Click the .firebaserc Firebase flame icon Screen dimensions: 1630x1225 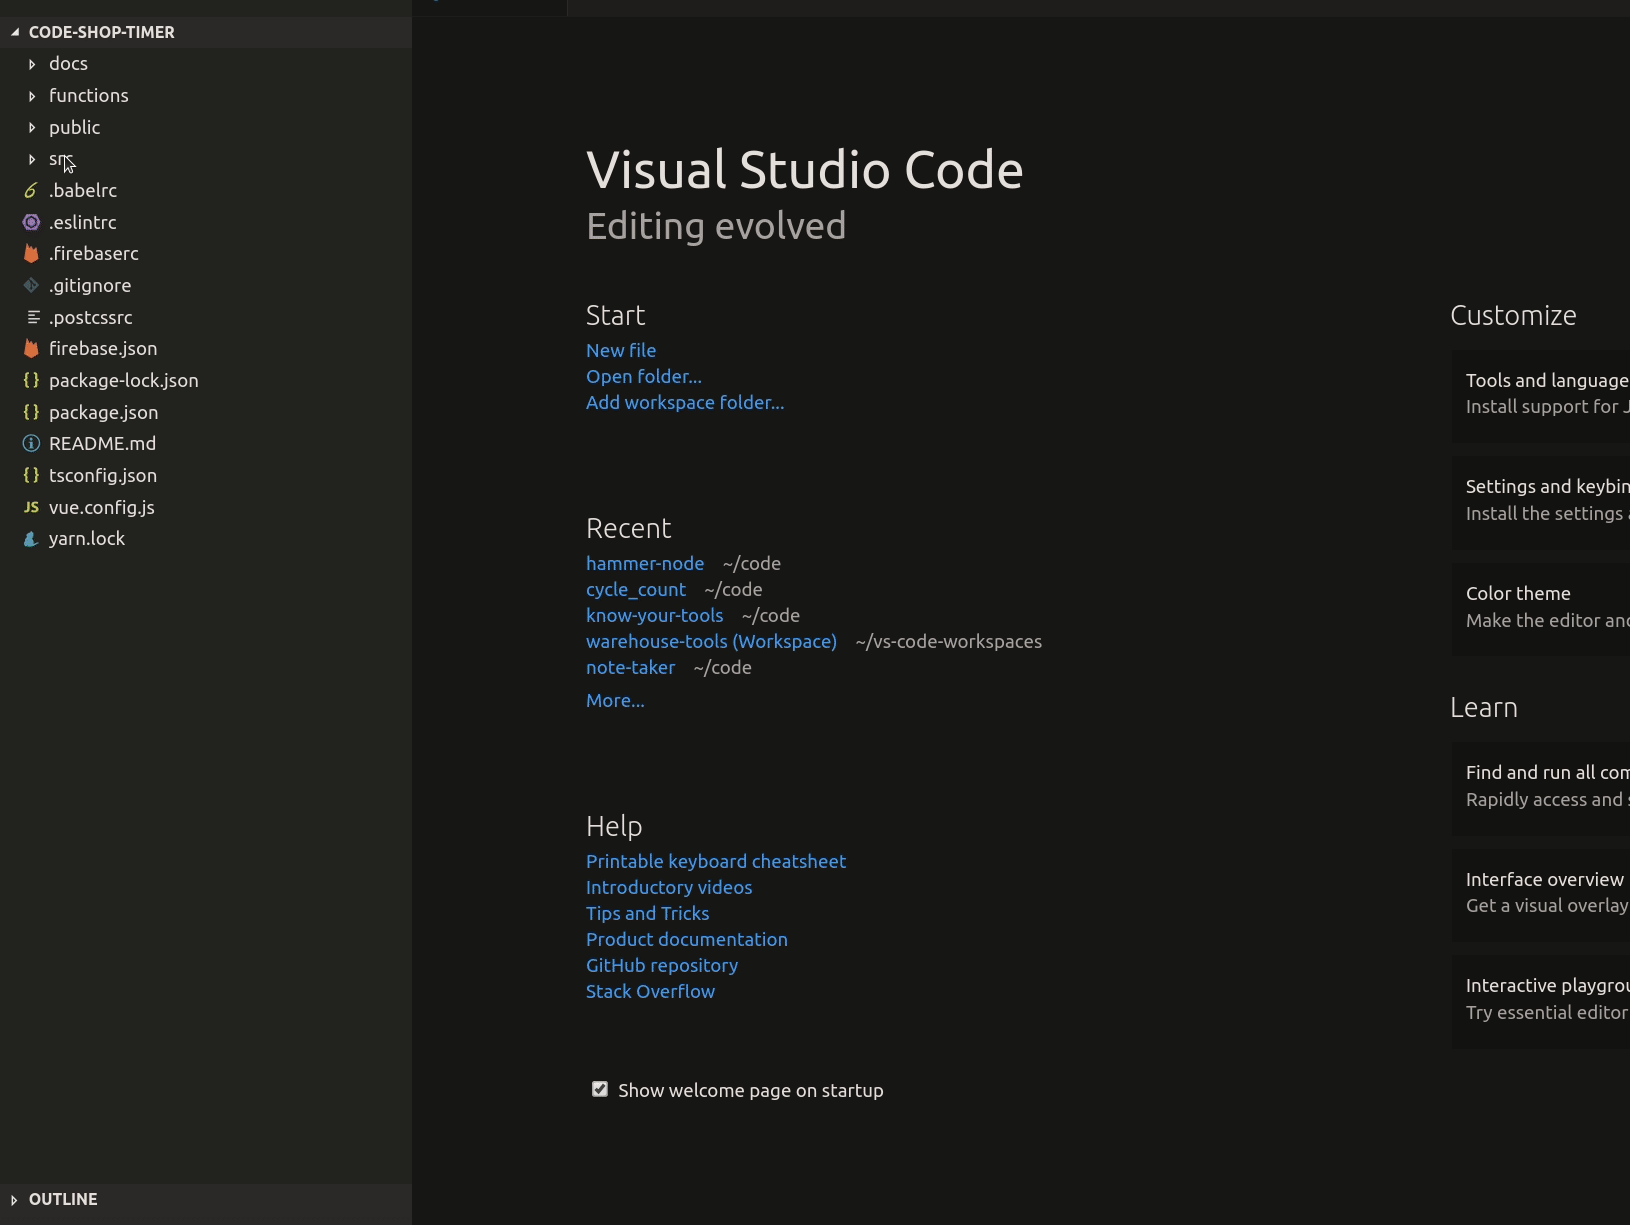(31, 254)
